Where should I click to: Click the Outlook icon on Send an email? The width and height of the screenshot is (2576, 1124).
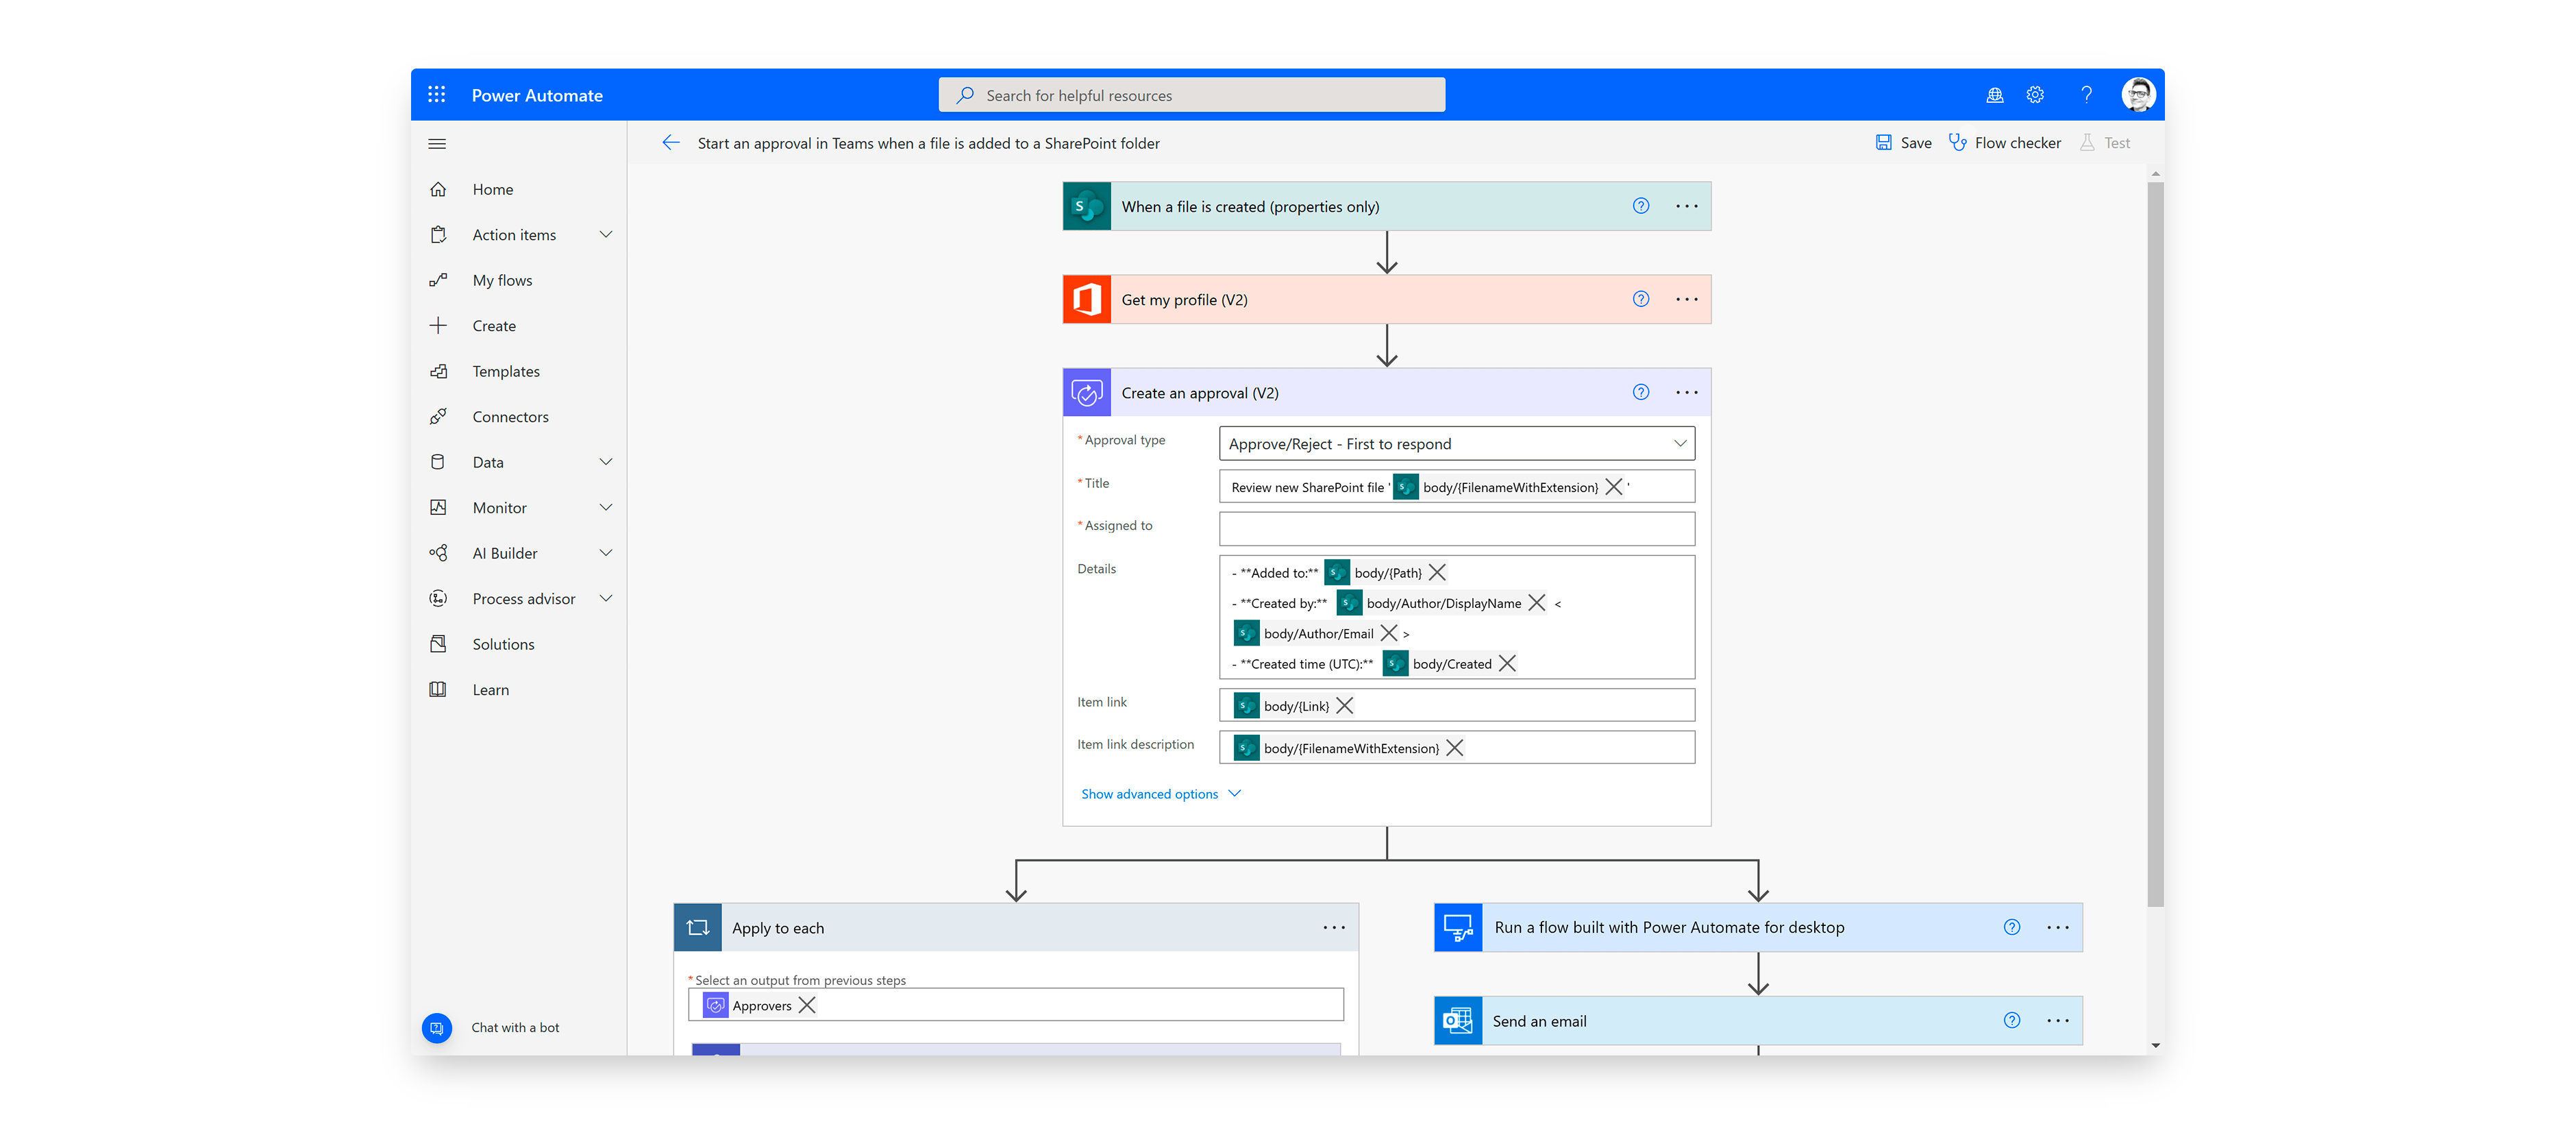click(x=1458, y=1020)
